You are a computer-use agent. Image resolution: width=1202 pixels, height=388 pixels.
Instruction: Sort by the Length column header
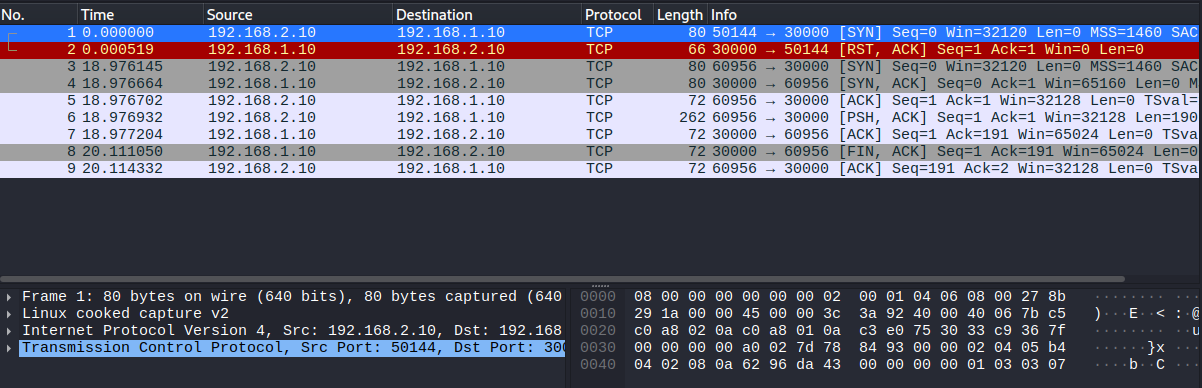pyautogui.click(x=679, y=15)
